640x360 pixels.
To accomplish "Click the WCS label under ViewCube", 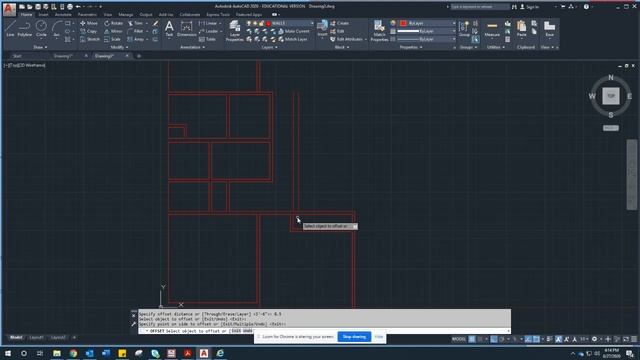I will coord(611,128).
